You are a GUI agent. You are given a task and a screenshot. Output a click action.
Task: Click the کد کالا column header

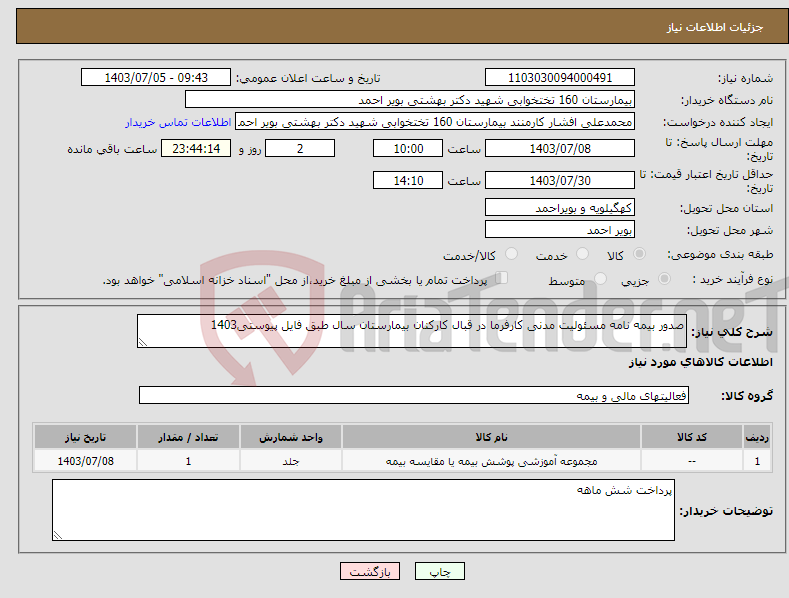(692, 437)
